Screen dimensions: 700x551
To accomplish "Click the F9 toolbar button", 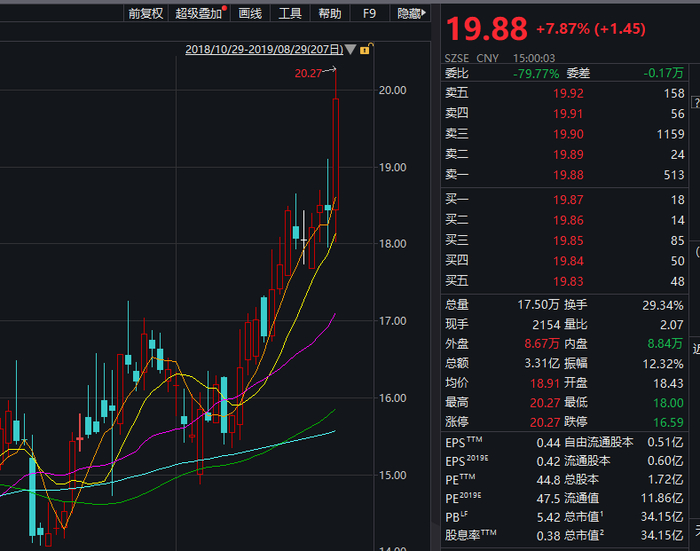I will (x=369, y=14).
